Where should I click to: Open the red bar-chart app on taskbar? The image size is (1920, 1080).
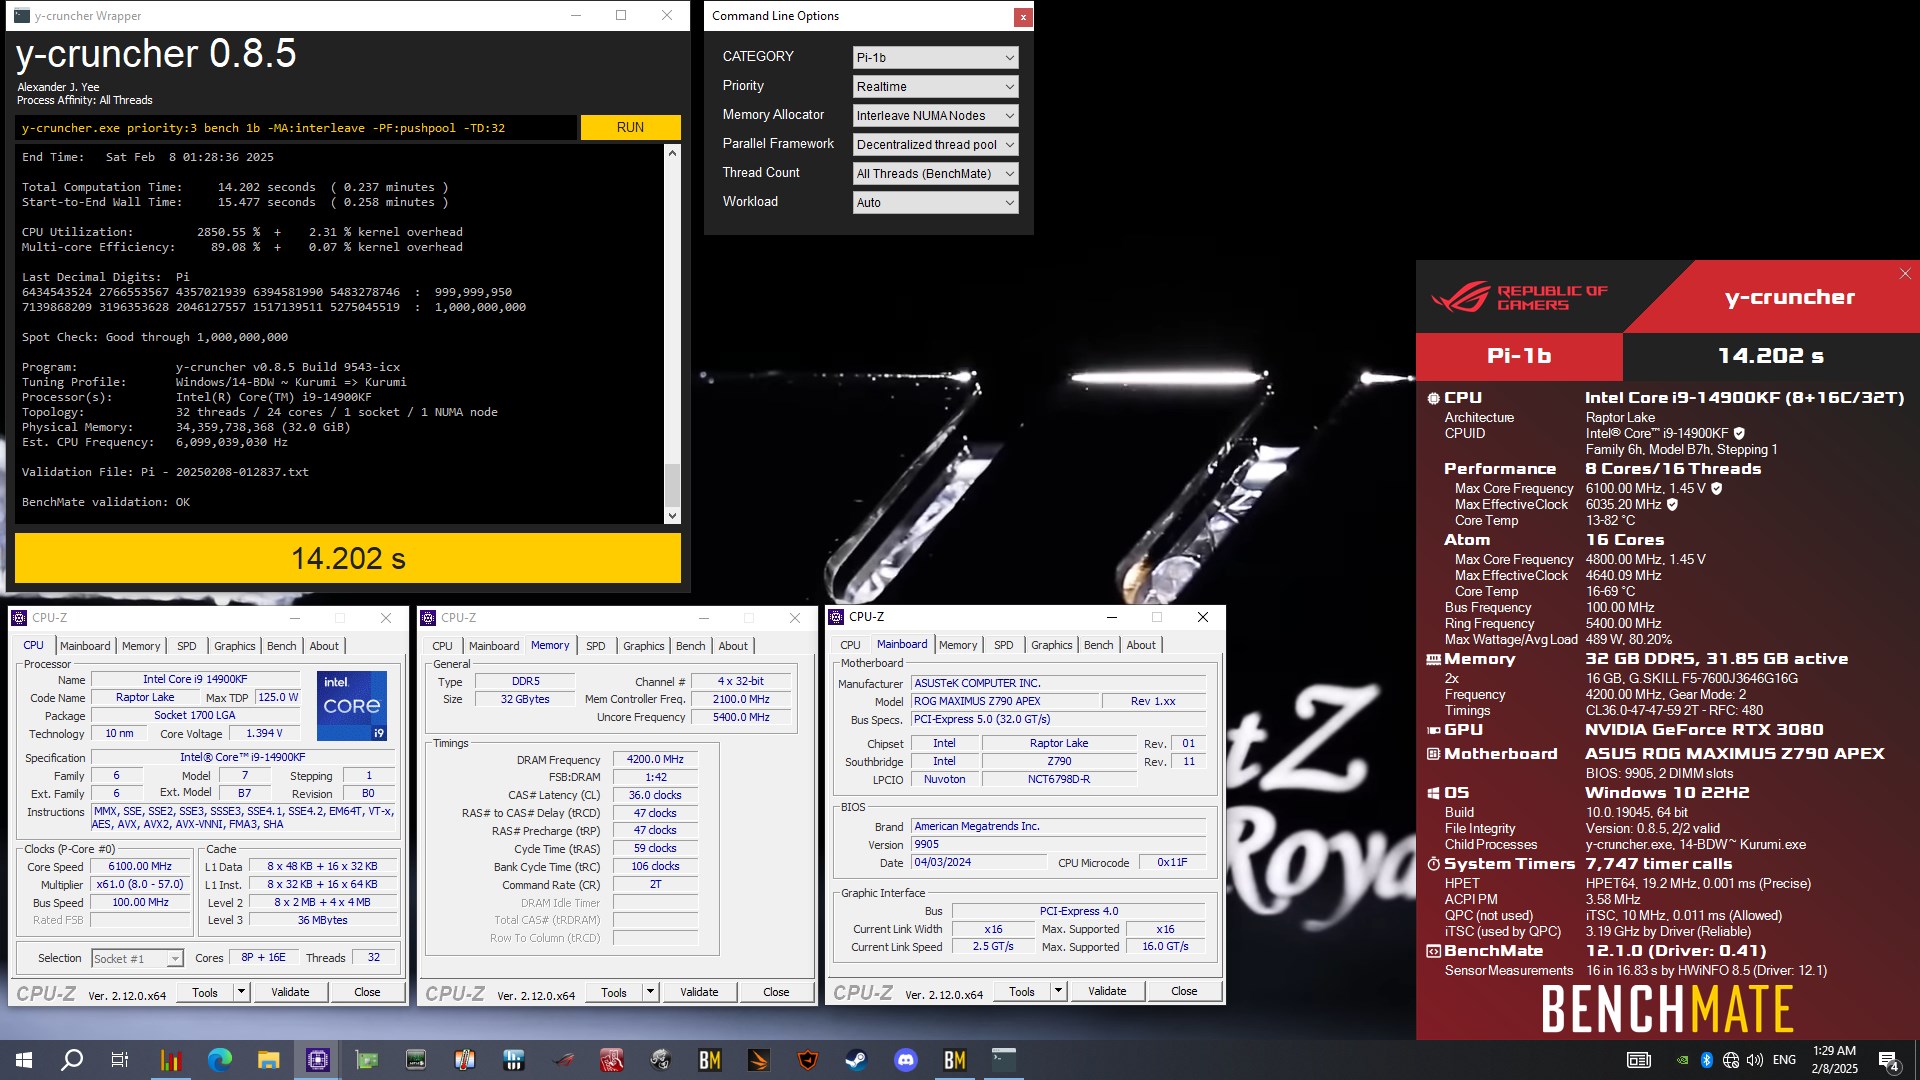click(x=170, y=1060)
